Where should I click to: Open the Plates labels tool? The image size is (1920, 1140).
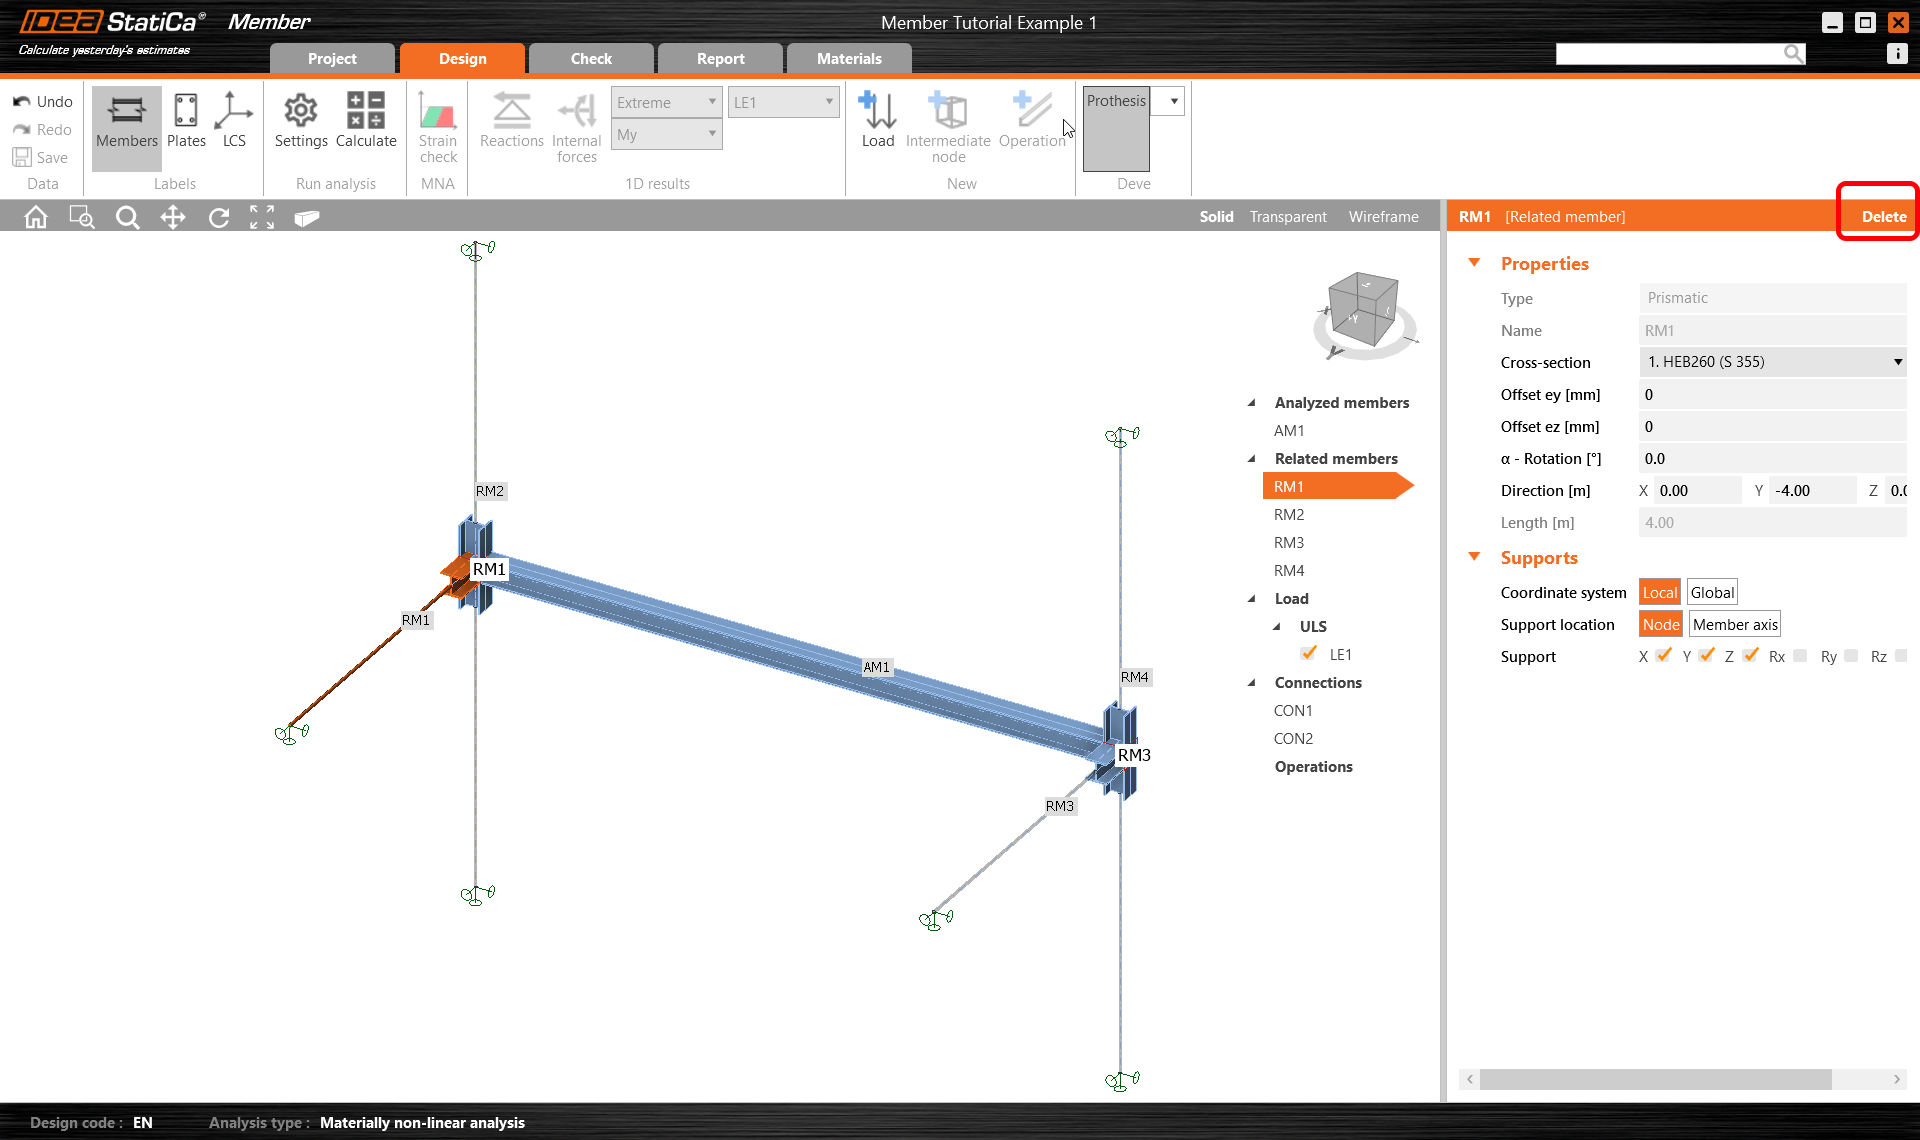(186, 120)
